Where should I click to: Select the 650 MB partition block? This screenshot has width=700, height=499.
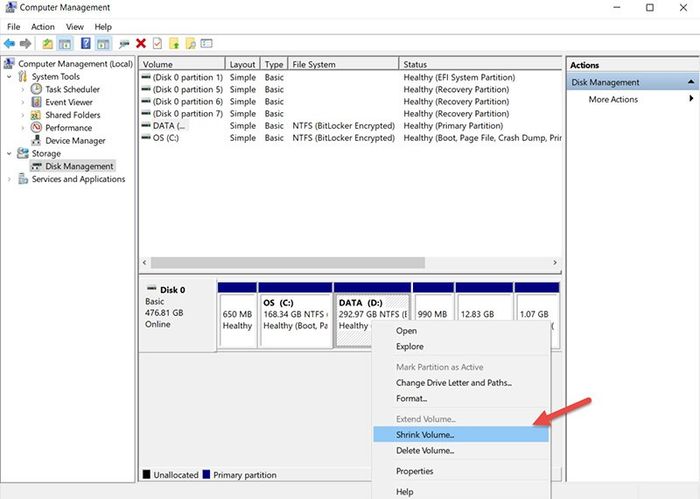coord(237,315)
